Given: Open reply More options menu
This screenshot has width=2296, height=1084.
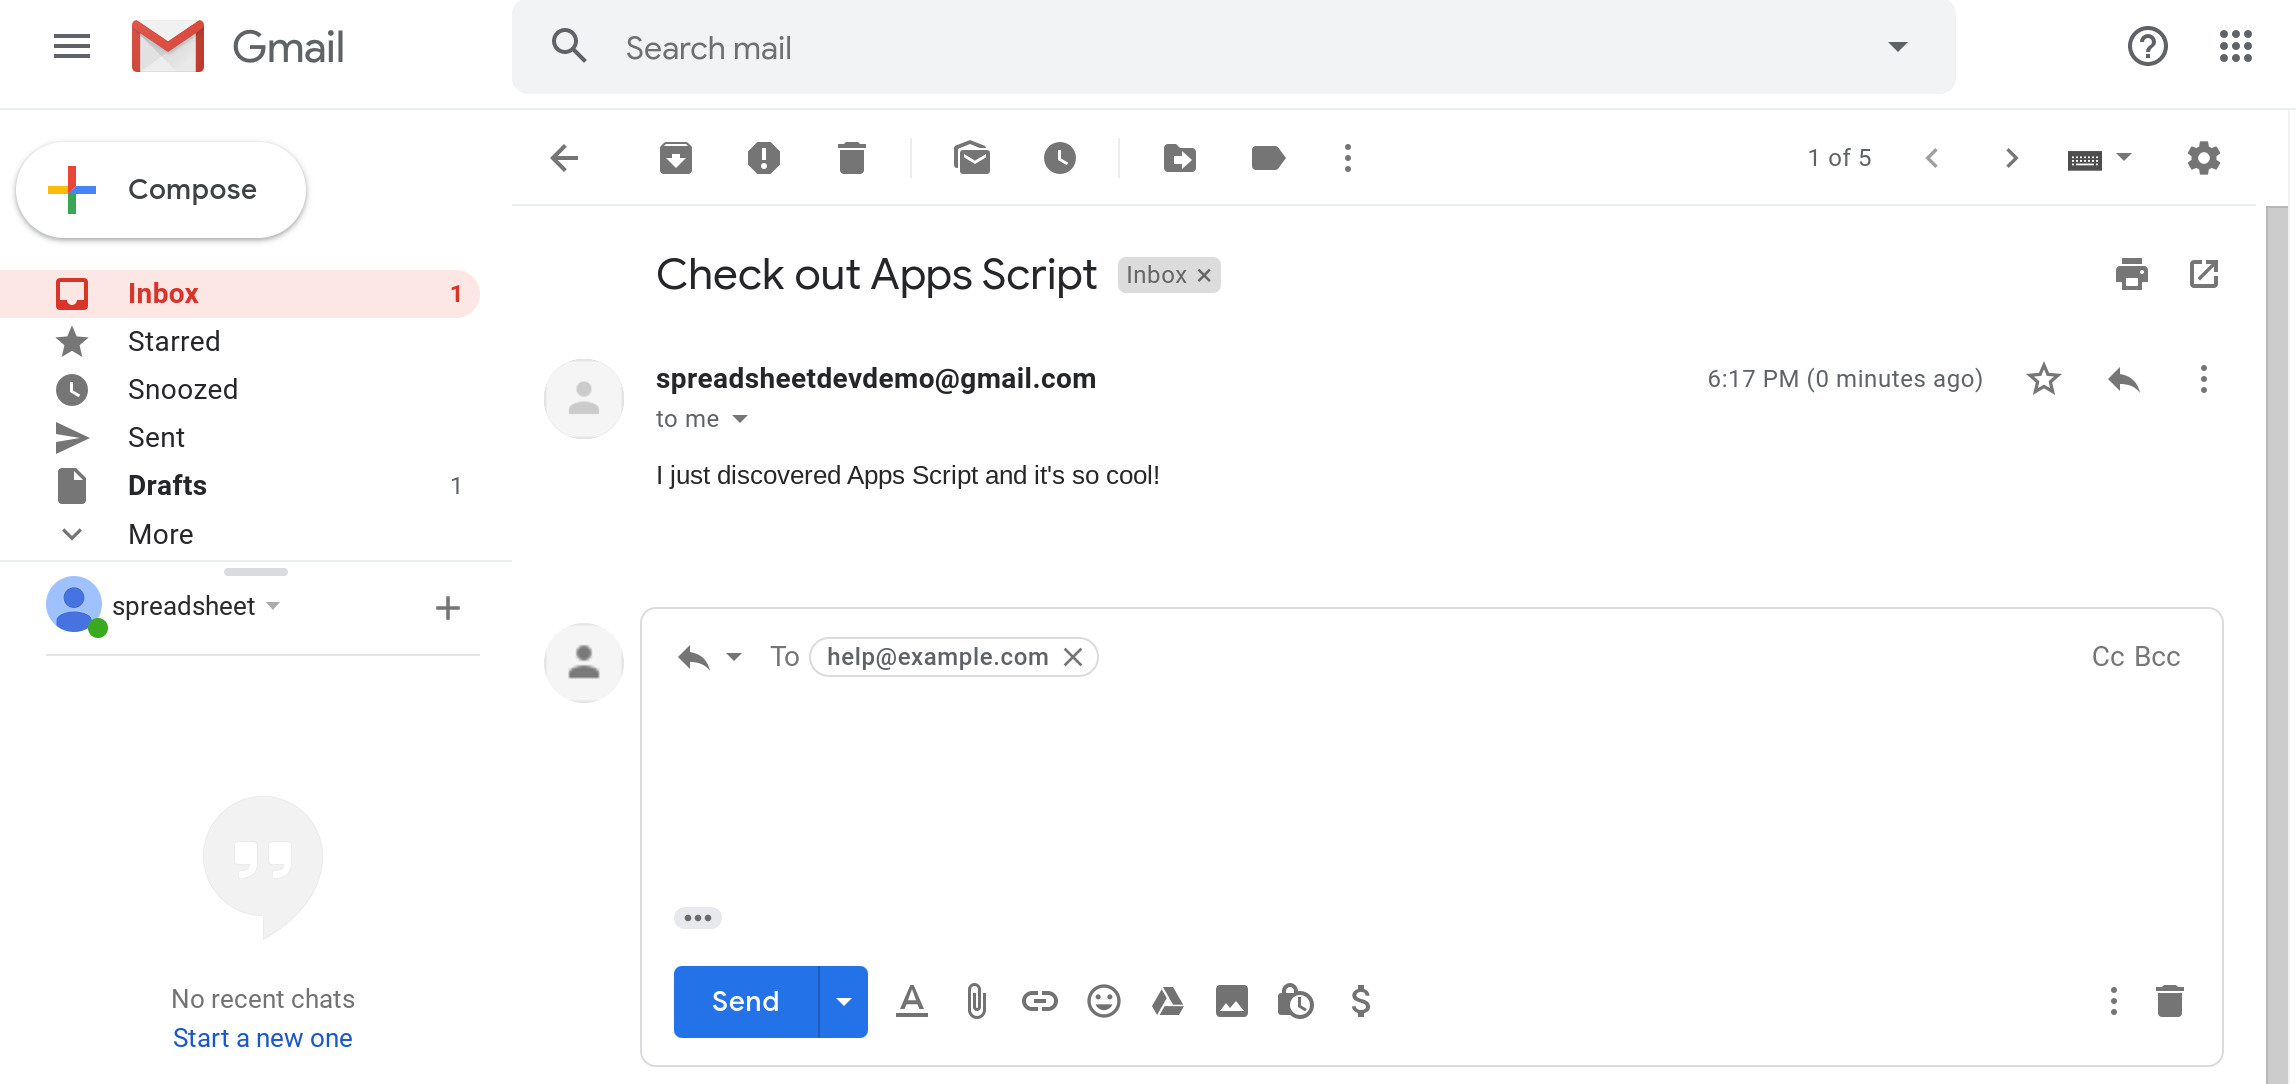Looking at the screenshot, I should tap(2114, 1001).
